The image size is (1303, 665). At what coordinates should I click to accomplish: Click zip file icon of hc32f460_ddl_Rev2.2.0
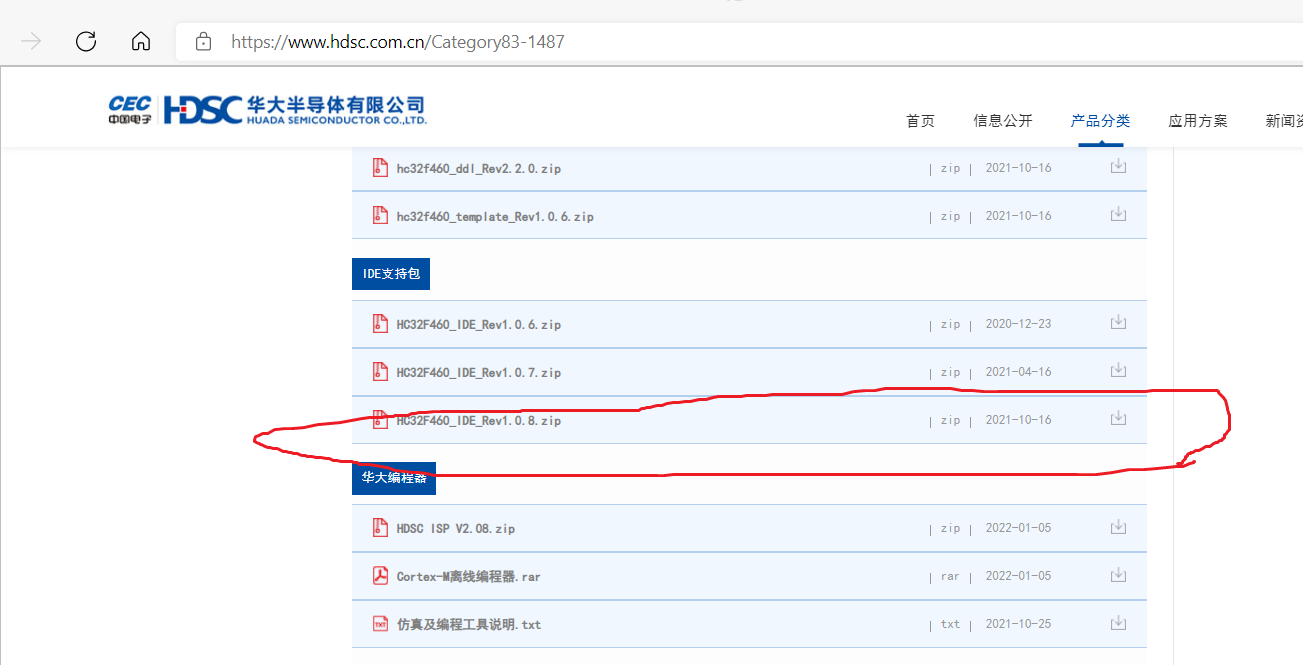tap(379, 167)
